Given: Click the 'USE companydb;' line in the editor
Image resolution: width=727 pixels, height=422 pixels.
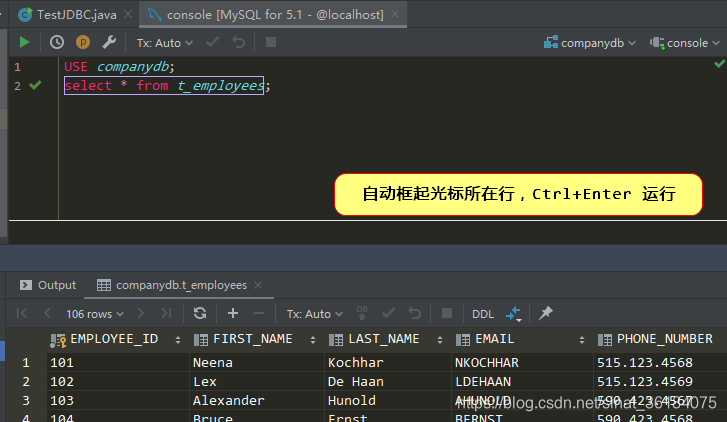Looking at the screenshot, I should pyautogui.click(x=119, y=67).
